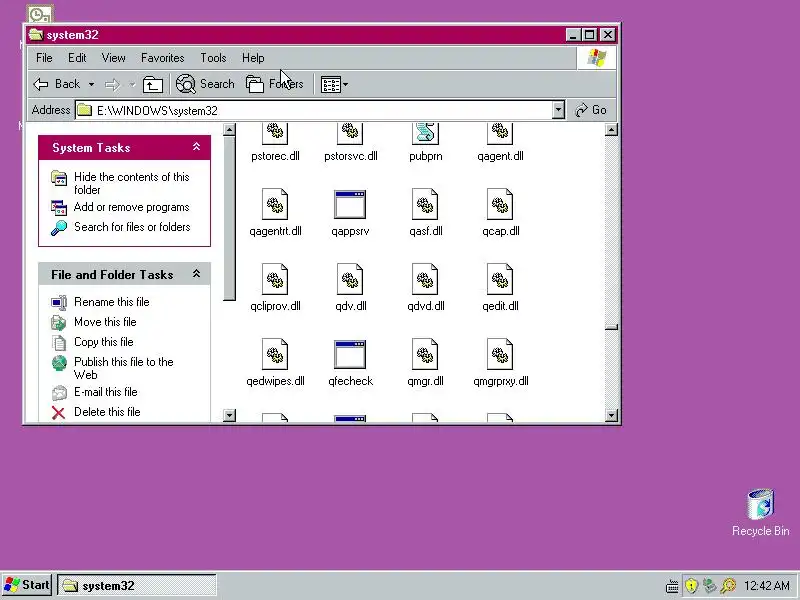Click the system32 title bar folder icon
This screenshot has width=800, height=600.
pyautogui.click(x=36, y=35)
